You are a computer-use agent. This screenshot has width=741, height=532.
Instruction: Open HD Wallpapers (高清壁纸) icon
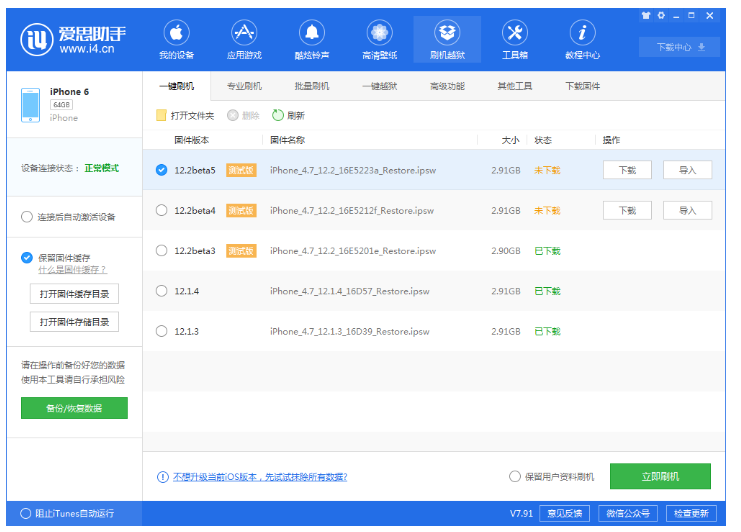click(x=379, y=33)
